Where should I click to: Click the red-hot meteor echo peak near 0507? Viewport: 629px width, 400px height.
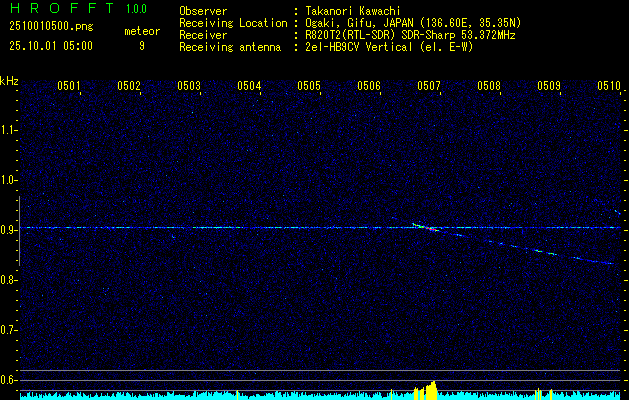click(432, 229)
